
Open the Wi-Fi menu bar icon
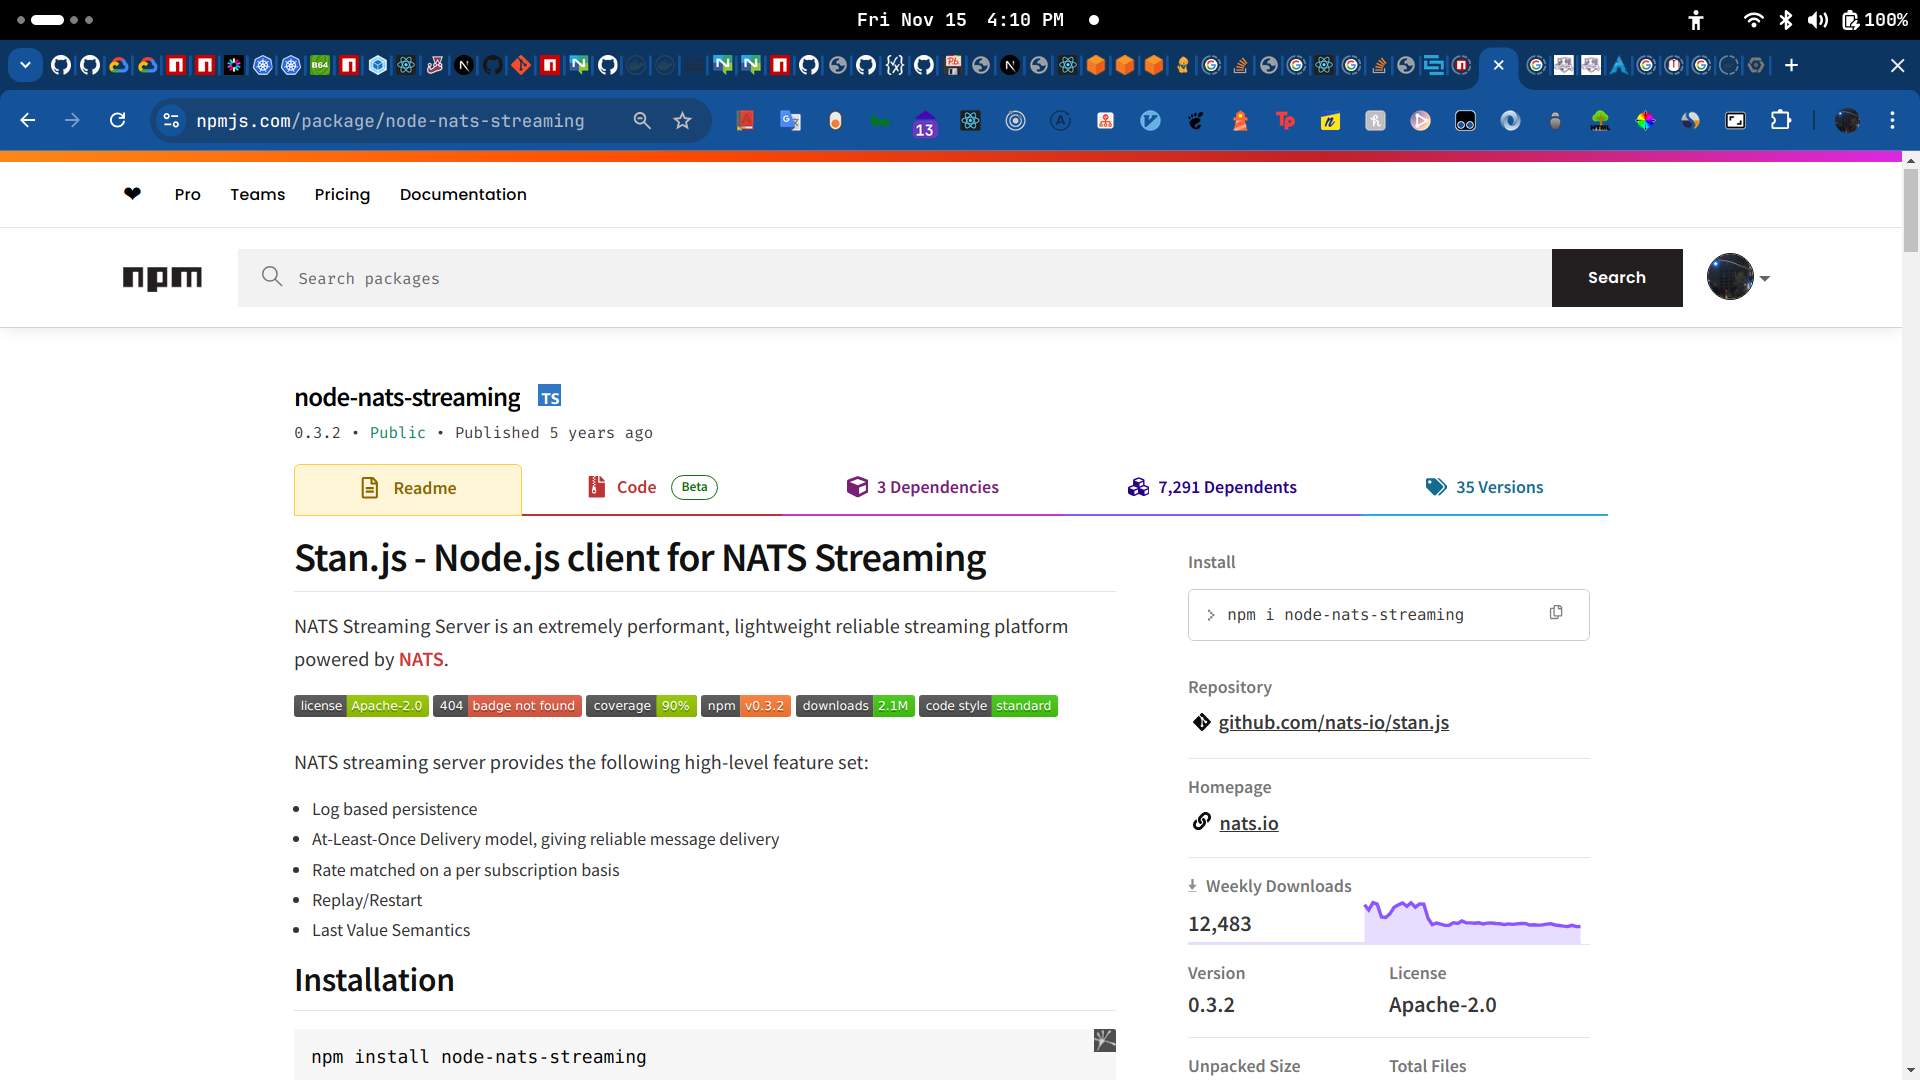1753,20
